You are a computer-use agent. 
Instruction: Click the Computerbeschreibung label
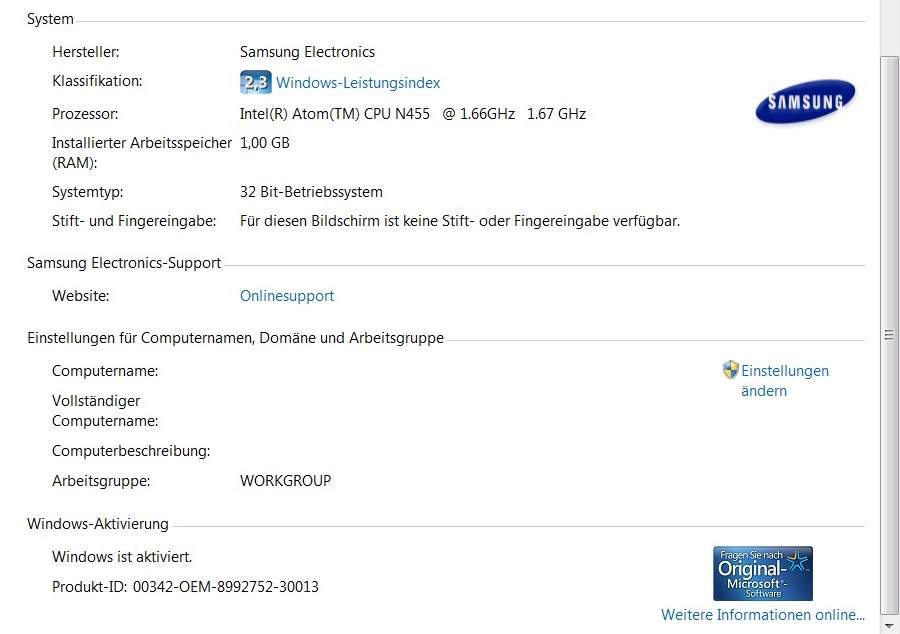coord(131,451)
